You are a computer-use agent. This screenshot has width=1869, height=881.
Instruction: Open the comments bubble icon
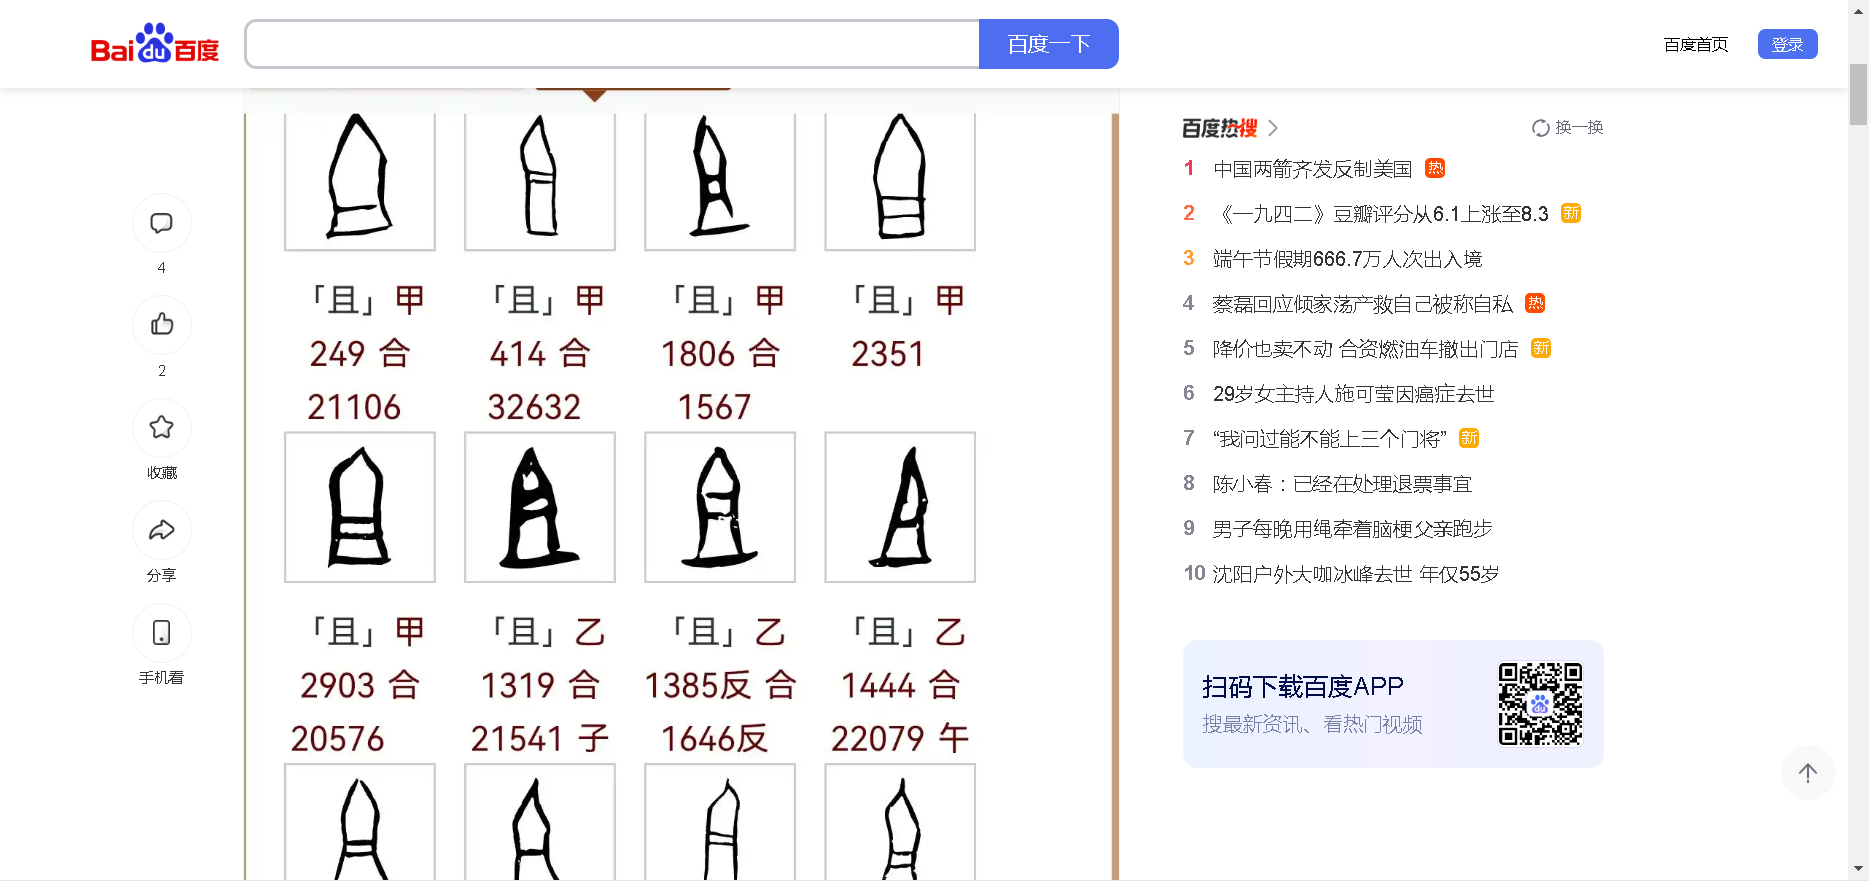click(x=161, y=223)
